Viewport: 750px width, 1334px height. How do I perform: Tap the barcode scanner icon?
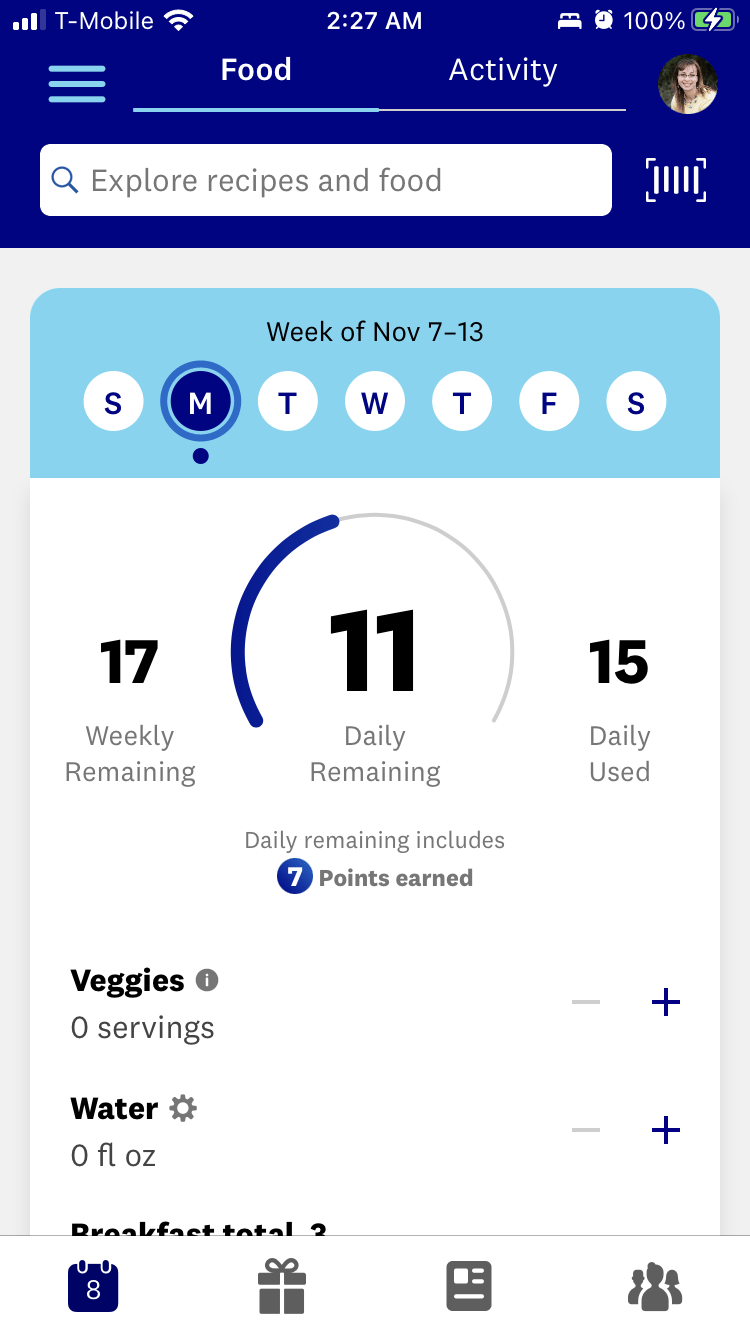[x=676, y=180]
